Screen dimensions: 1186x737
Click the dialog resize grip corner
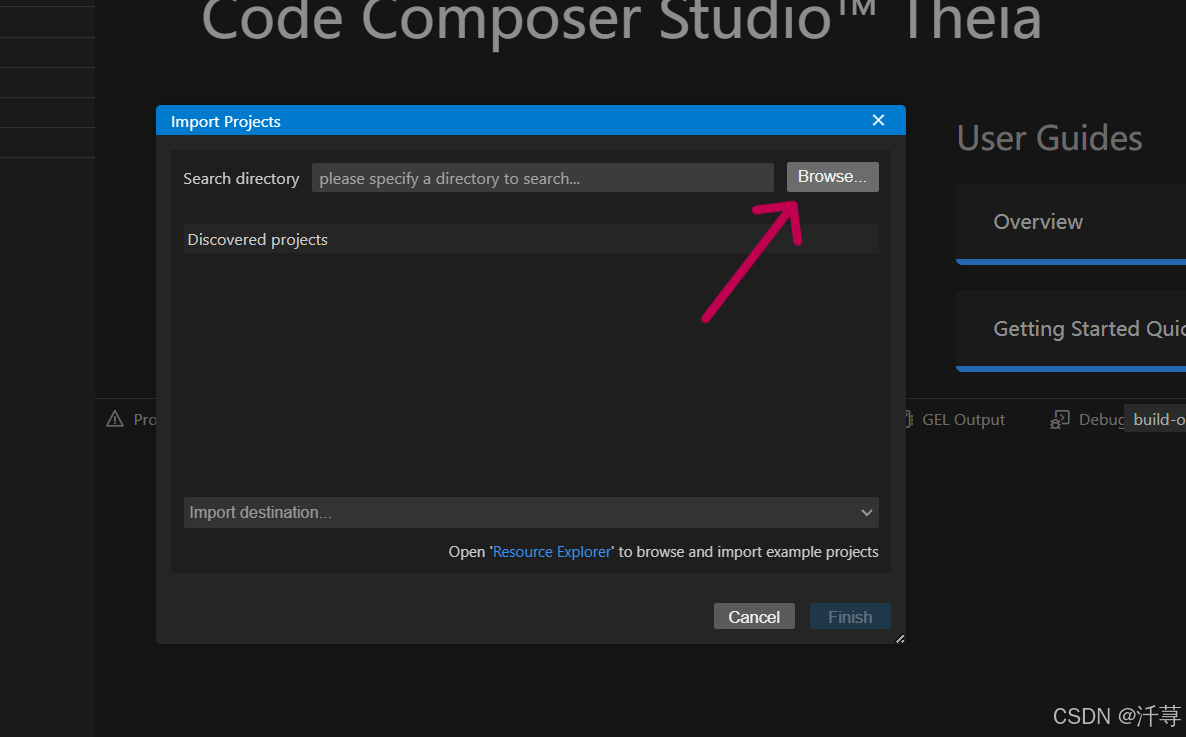coord(899,639)
